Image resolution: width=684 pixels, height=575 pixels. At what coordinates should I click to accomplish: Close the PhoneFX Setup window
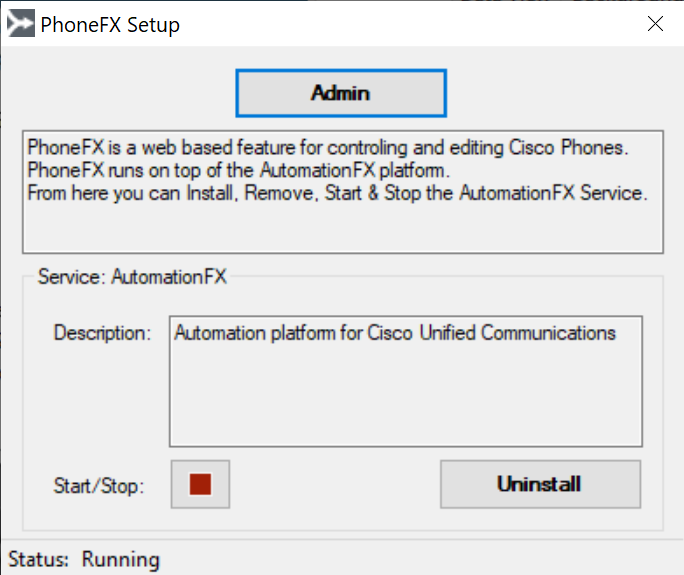[655, 24]
